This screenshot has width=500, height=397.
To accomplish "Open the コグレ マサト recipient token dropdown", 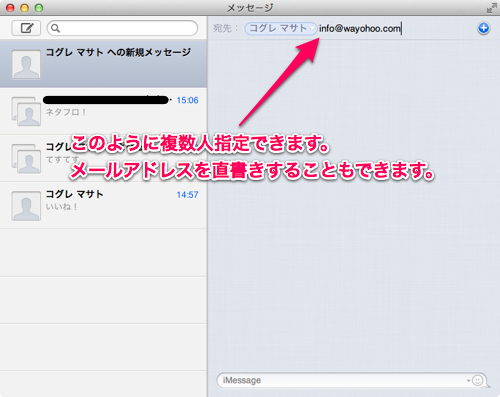I will tap(312, 29).
